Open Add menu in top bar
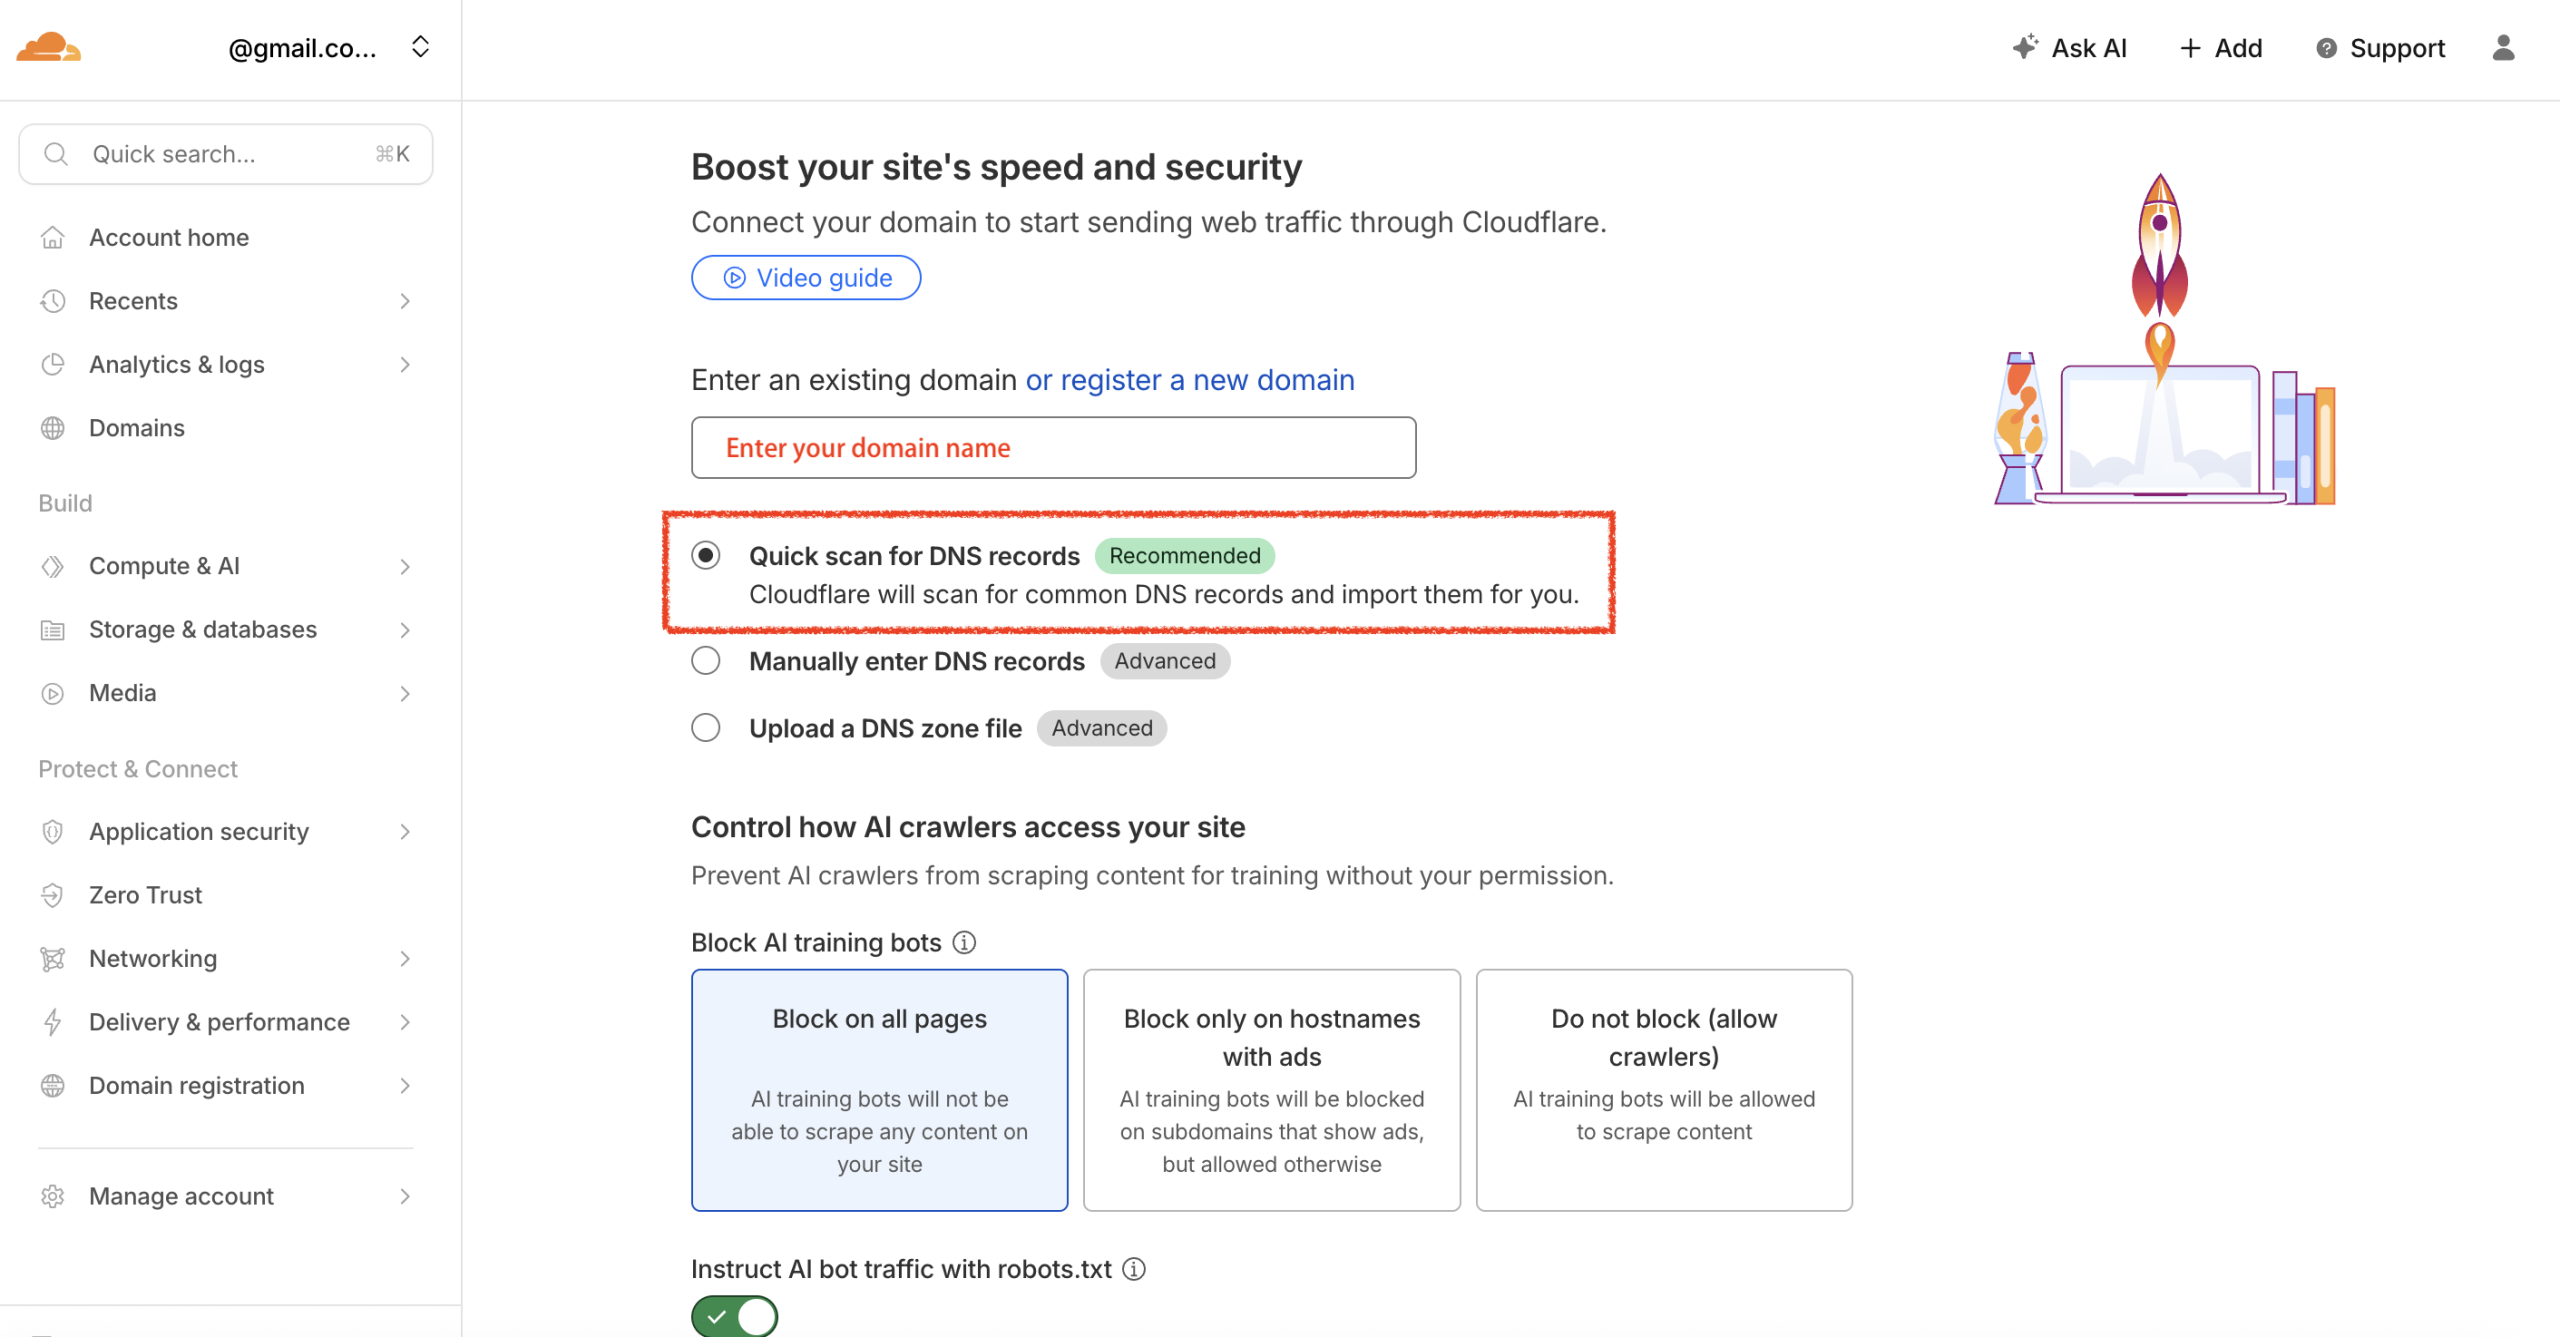This screenshot has height=1337, width=2560. coord(2220,48)
